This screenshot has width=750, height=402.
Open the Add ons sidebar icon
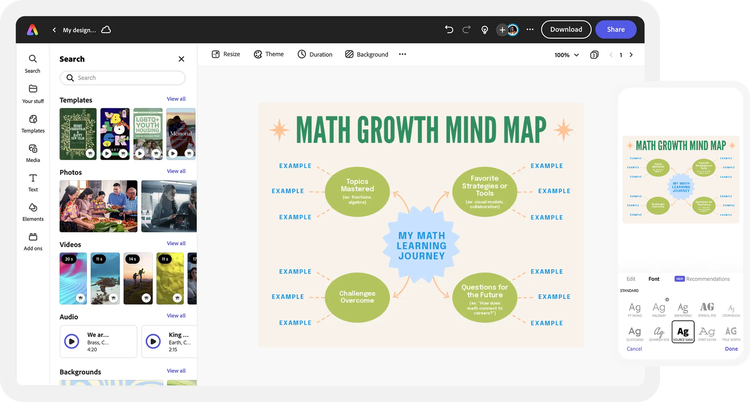[x=33, y=237]
